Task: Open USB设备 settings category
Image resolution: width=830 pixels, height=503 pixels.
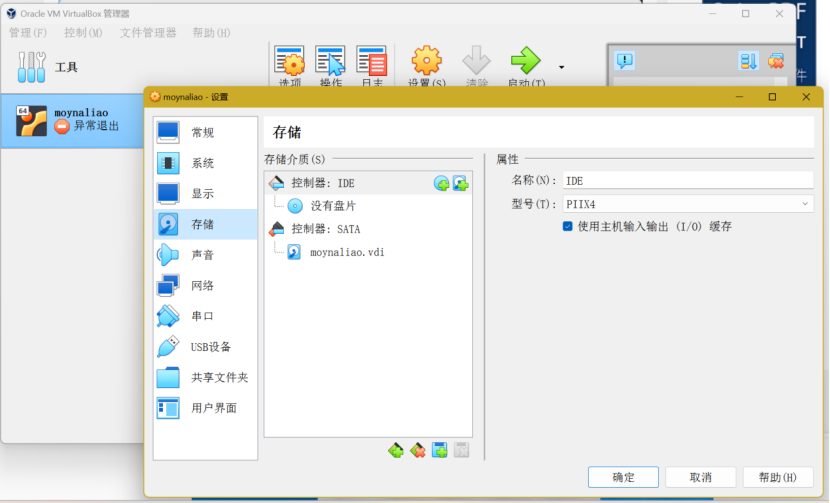Action: coord(205,347)
